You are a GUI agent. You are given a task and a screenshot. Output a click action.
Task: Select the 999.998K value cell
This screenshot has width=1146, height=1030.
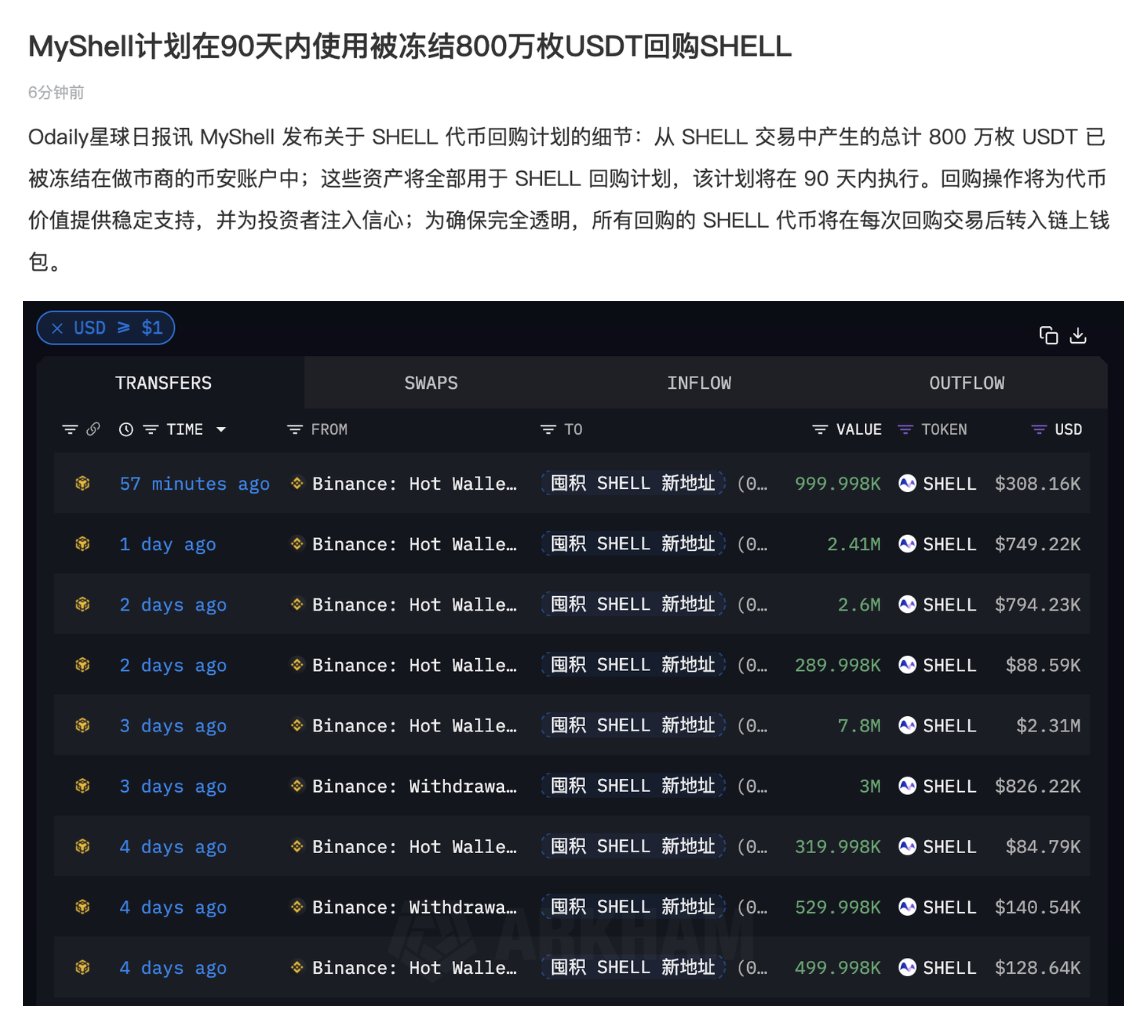point(838,484)
